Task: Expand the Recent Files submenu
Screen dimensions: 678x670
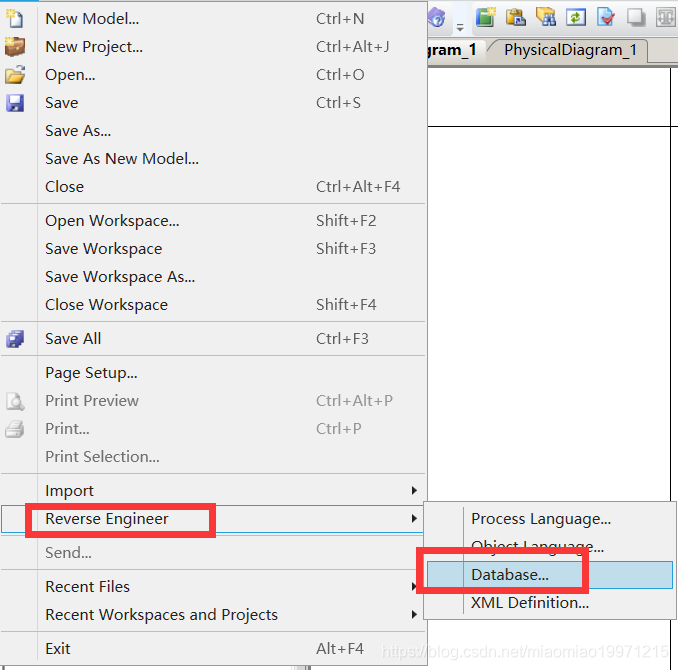Action: pyautogui.click(x=214, y=587)
